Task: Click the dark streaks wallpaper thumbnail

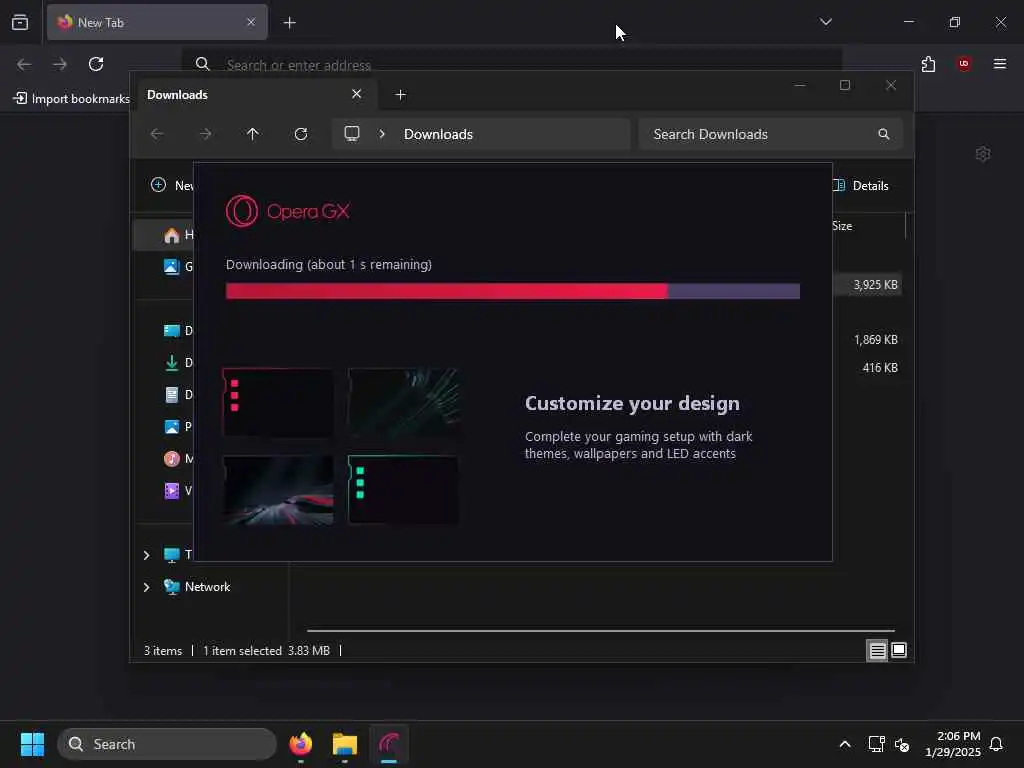Action: point(403,402)
